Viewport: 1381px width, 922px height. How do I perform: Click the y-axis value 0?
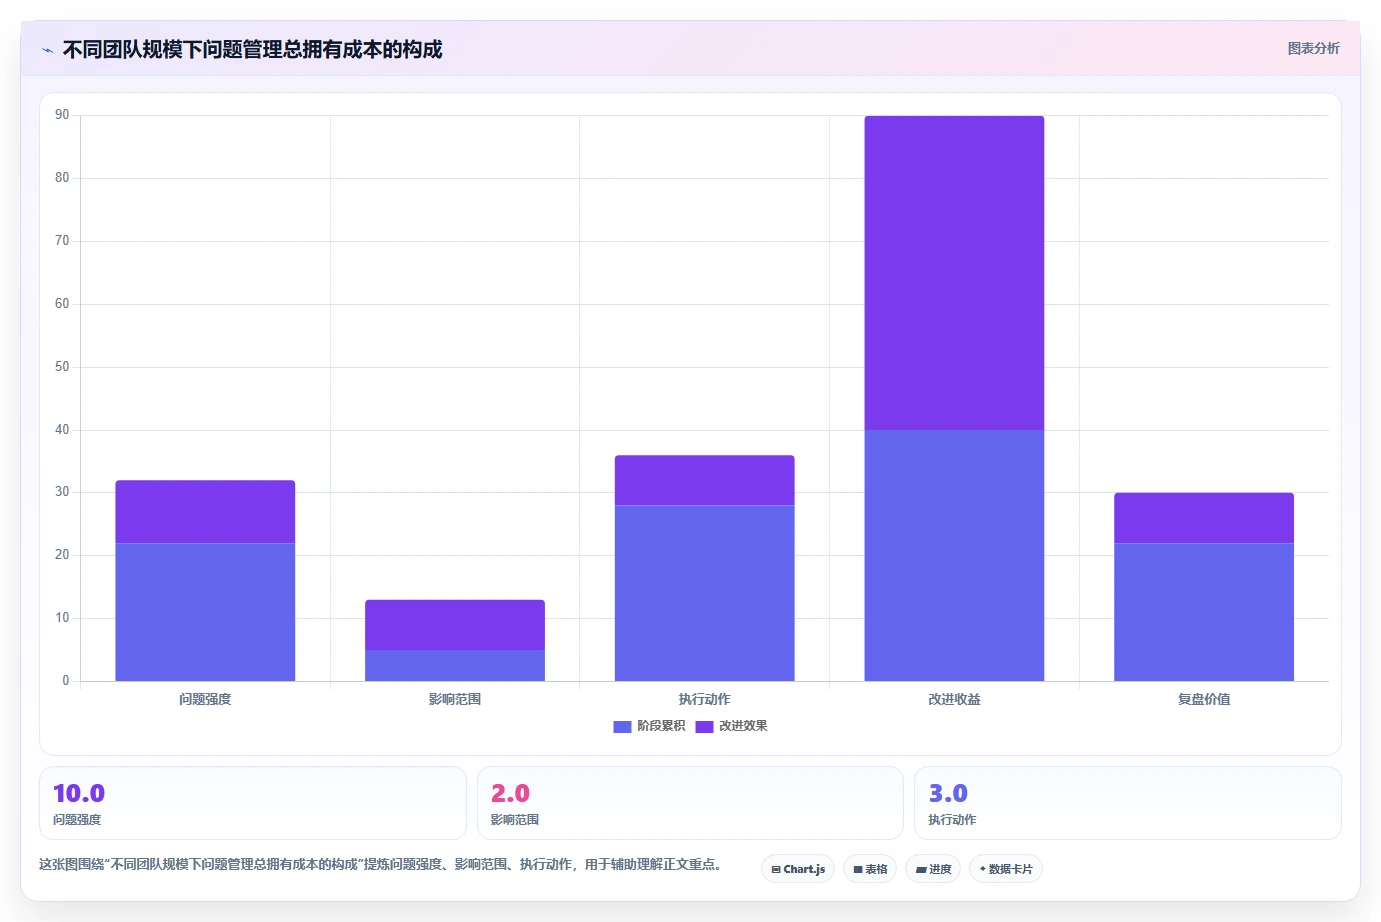coord(66,681)
